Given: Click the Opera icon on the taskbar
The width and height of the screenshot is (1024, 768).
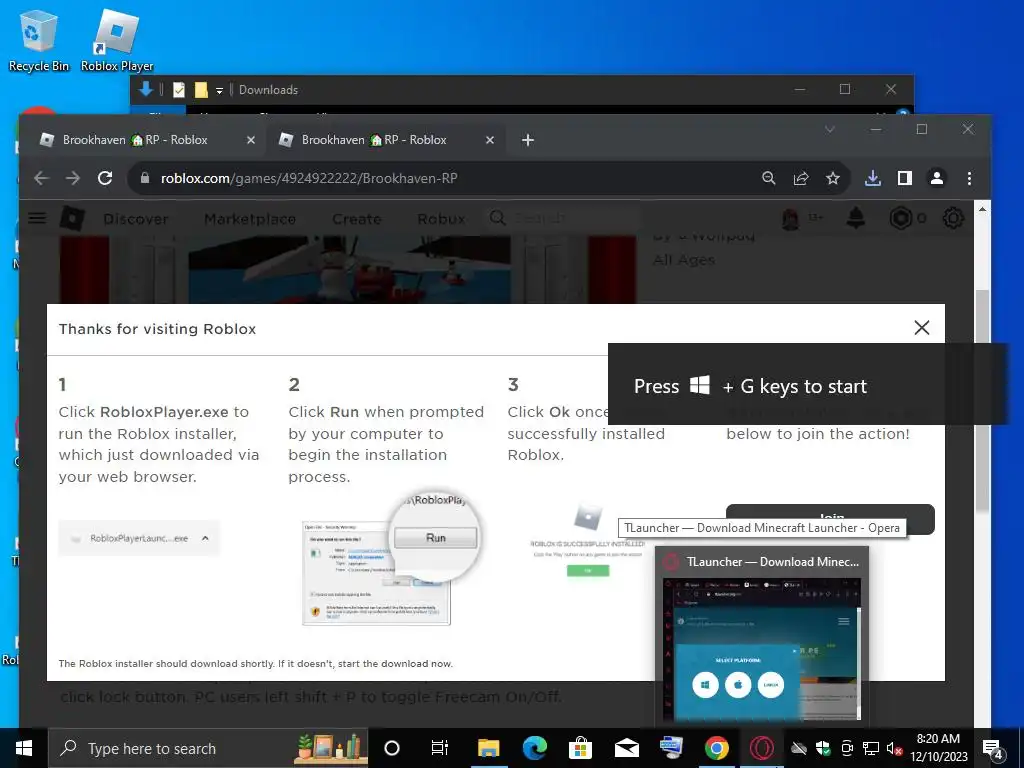Looking at the screenshot, I should (x=761, y=748).
